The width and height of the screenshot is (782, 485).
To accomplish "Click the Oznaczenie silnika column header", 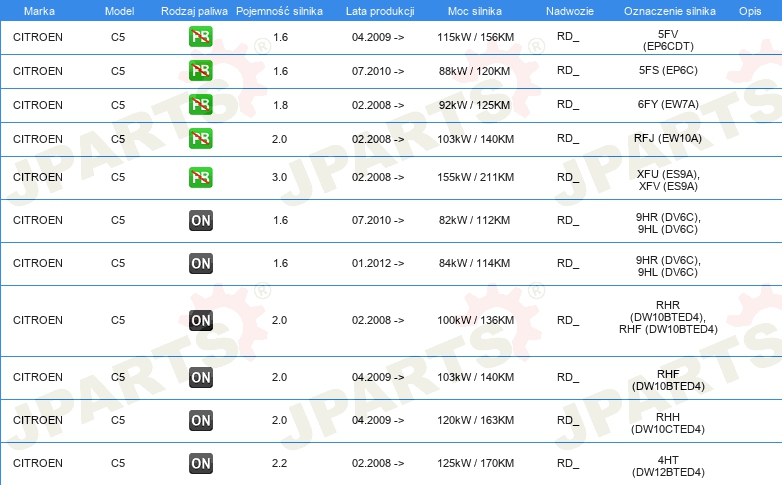I will click(x=669, y=11).
